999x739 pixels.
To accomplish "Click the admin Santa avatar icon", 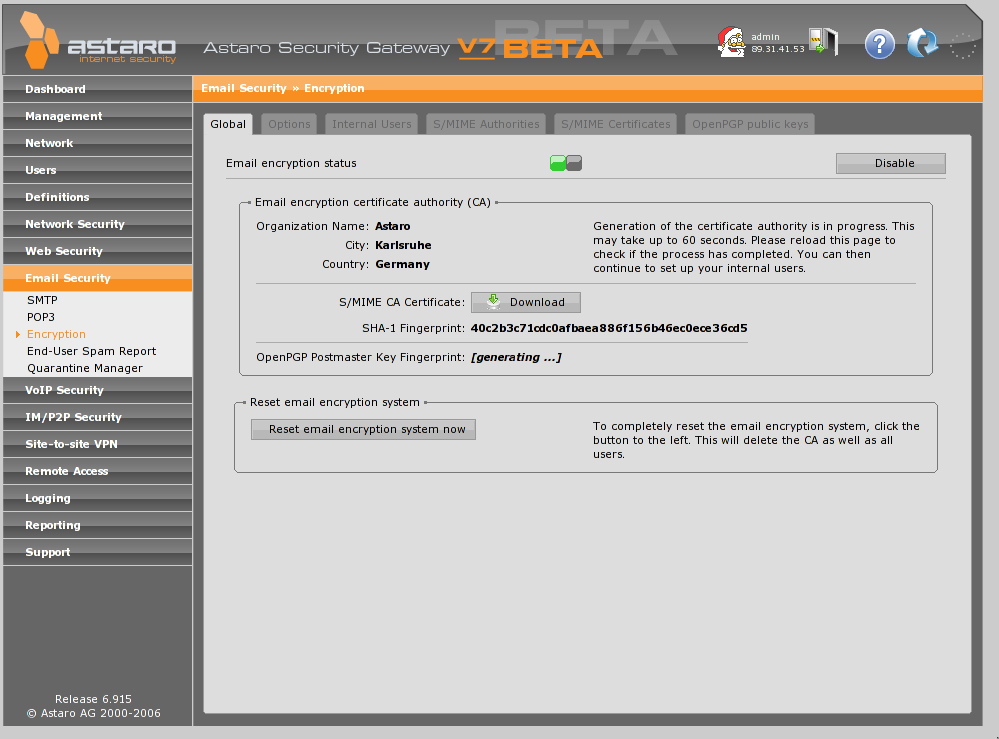I will click(x=731, y=42).
